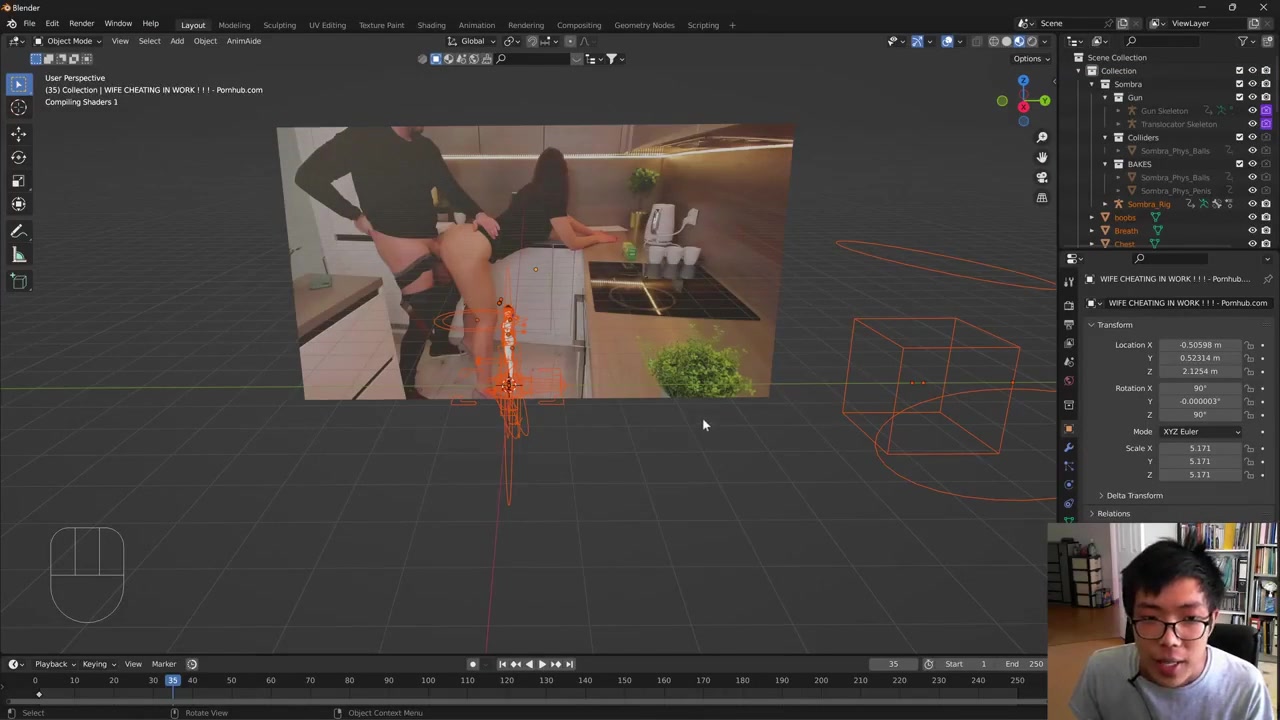Image resolution: width=1280 pixels, height=720 pixels.
Task: Click the Location X value field
Action: [x=1199, y=345]
